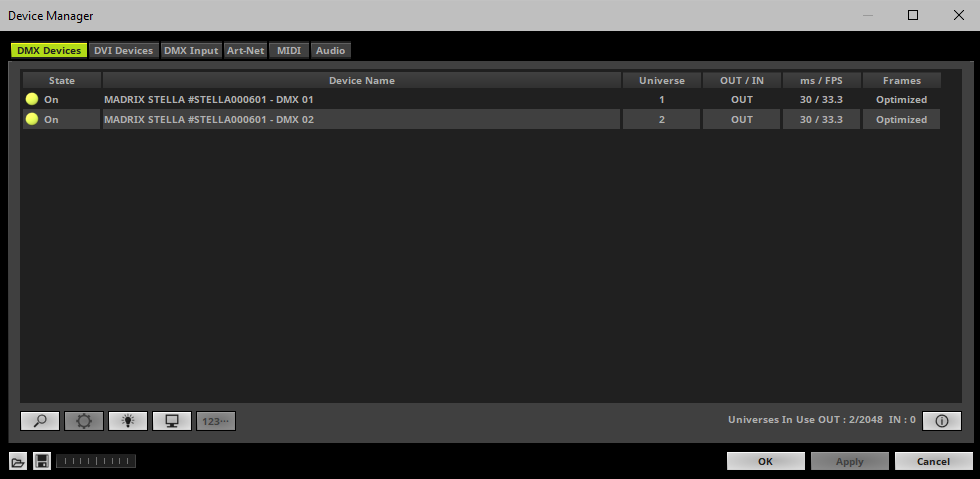Switch to the MIDI tab
980x479 pixels.
point(289,51)
